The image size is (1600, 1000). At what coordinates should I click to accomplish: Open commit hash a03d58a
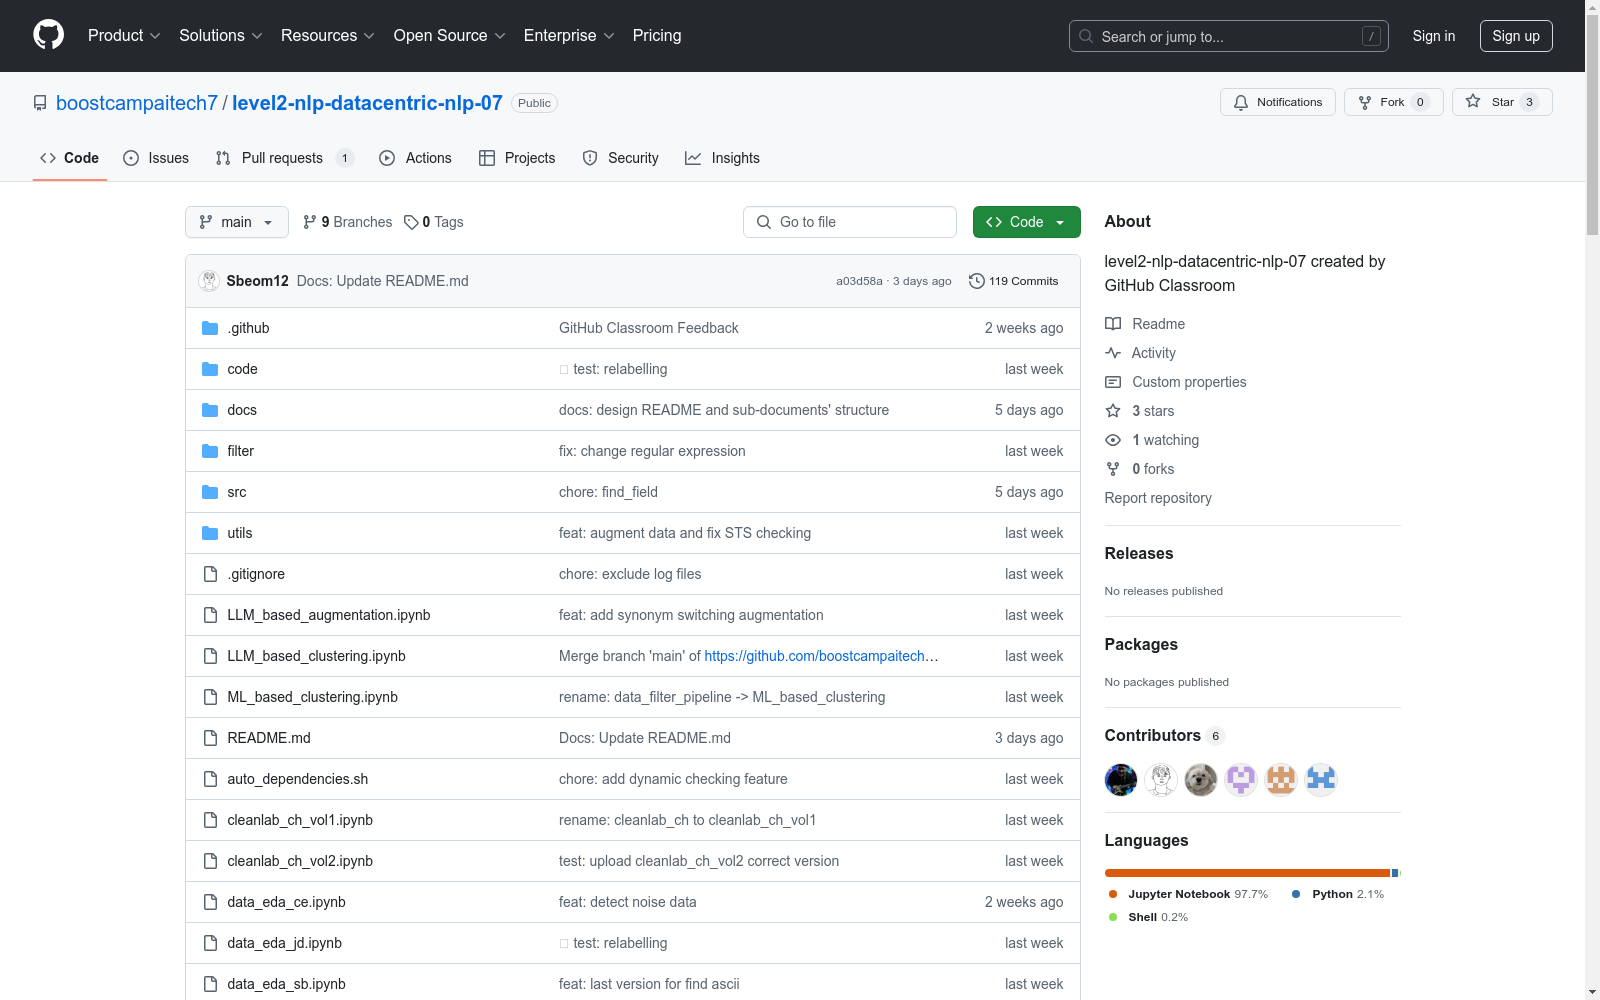pos(859,281)
